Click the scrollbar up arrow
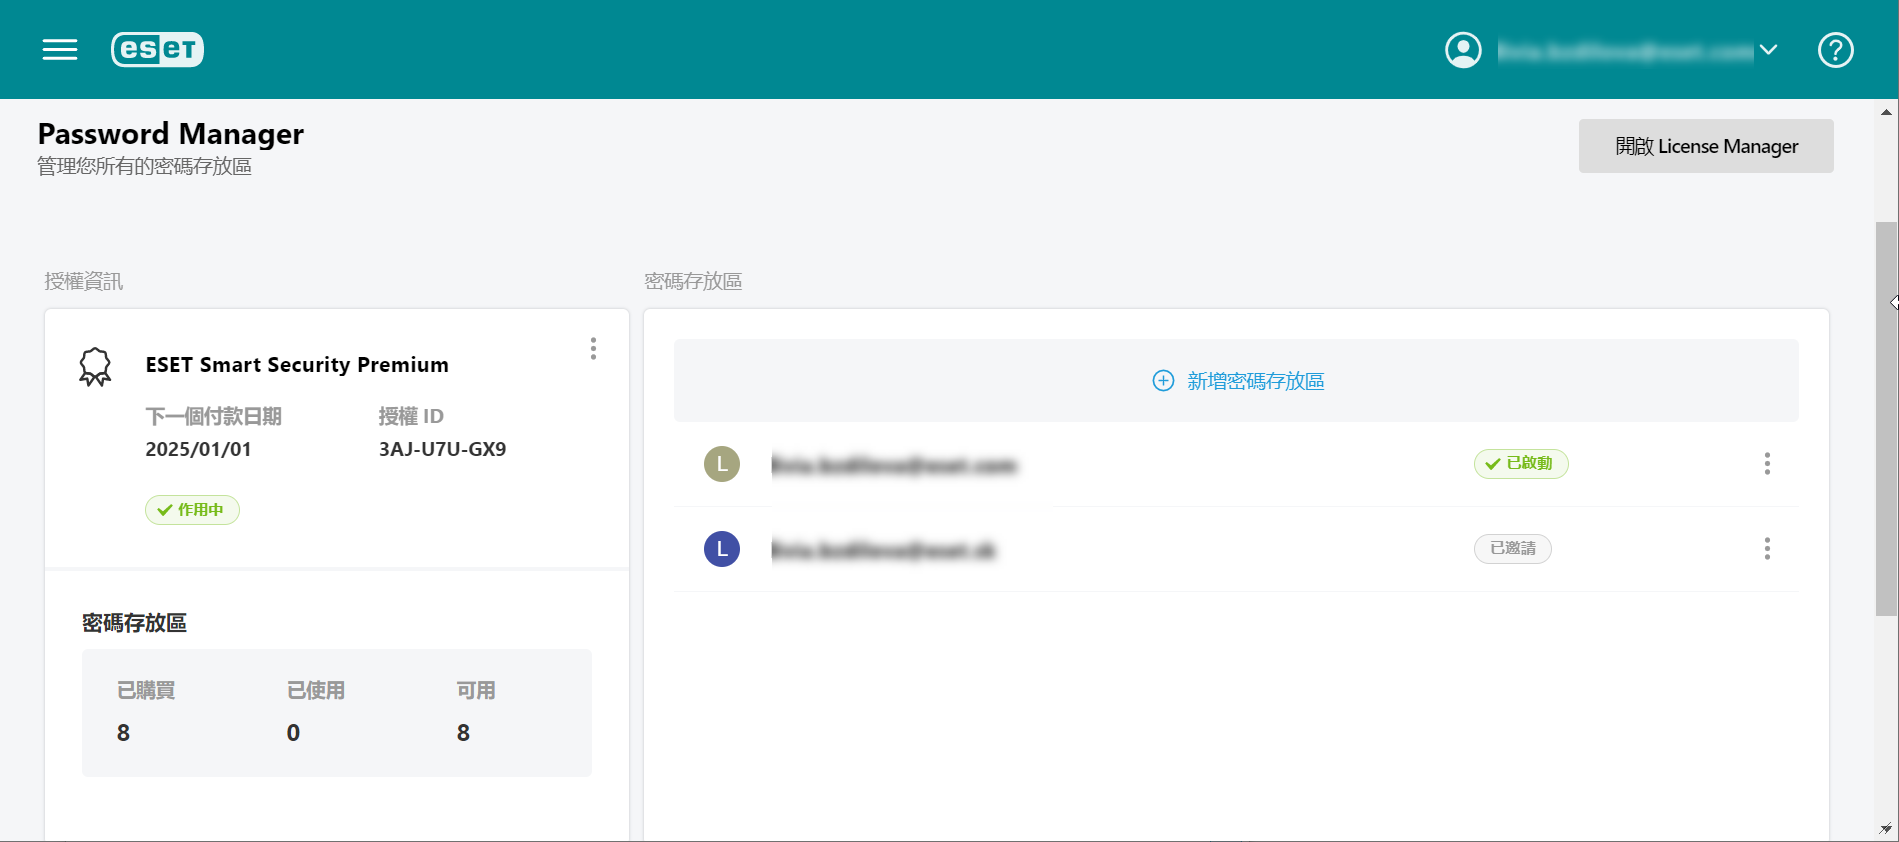This screenshot has height=842, width=1899. (x=1886, y=112)
